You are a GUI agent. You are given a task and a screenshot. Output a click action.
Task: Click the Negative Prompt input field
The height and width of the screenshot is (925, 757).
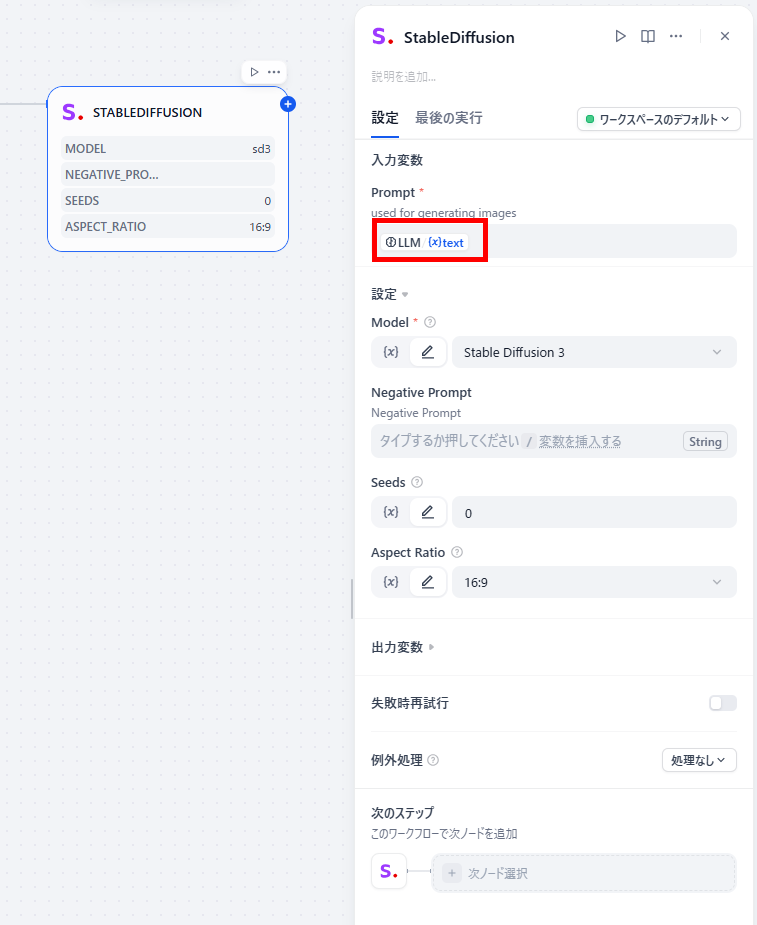click(553, 441)
